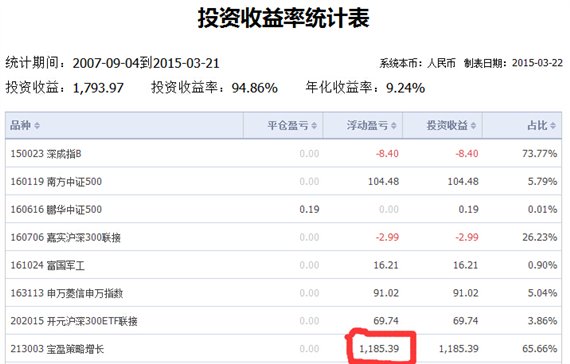Viewport: 570px width, 364px height.
Task: Click the 3.86% share value
Action: point(542,321)
